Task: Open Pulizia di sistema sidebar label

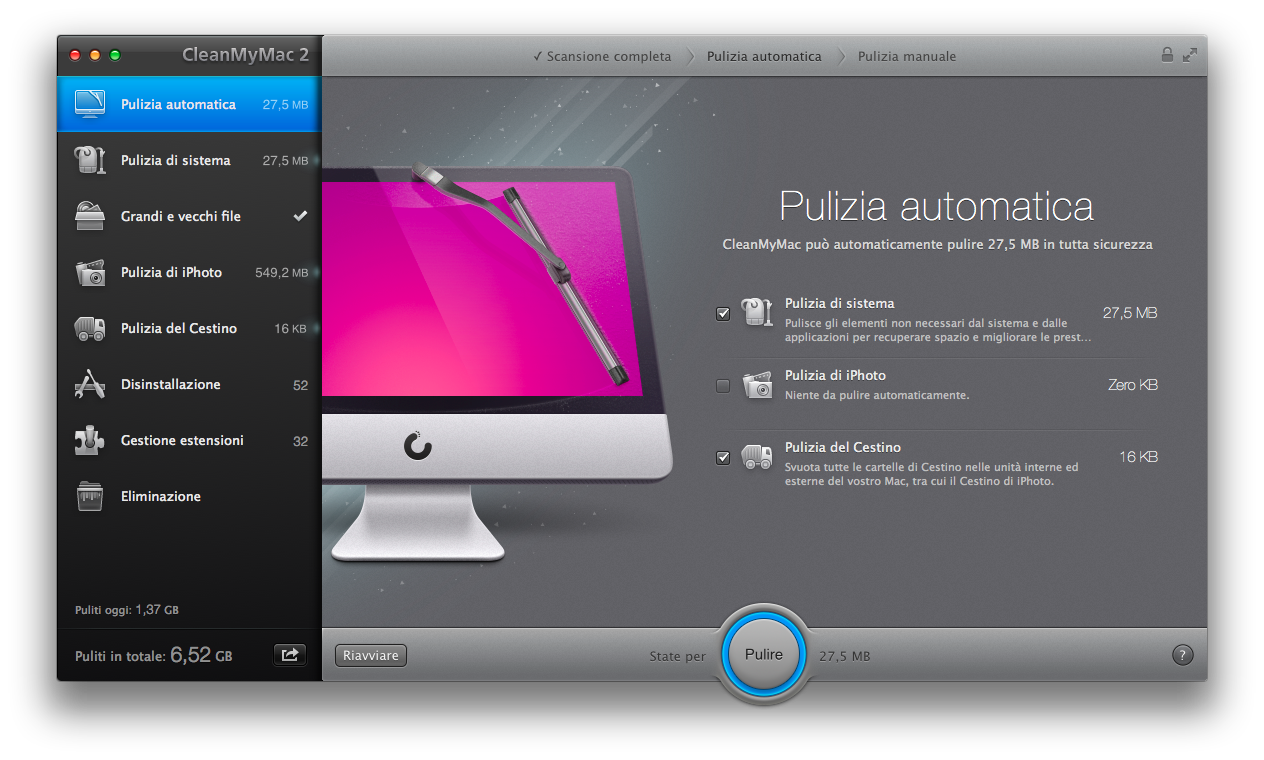Action: tap(176, 160)
